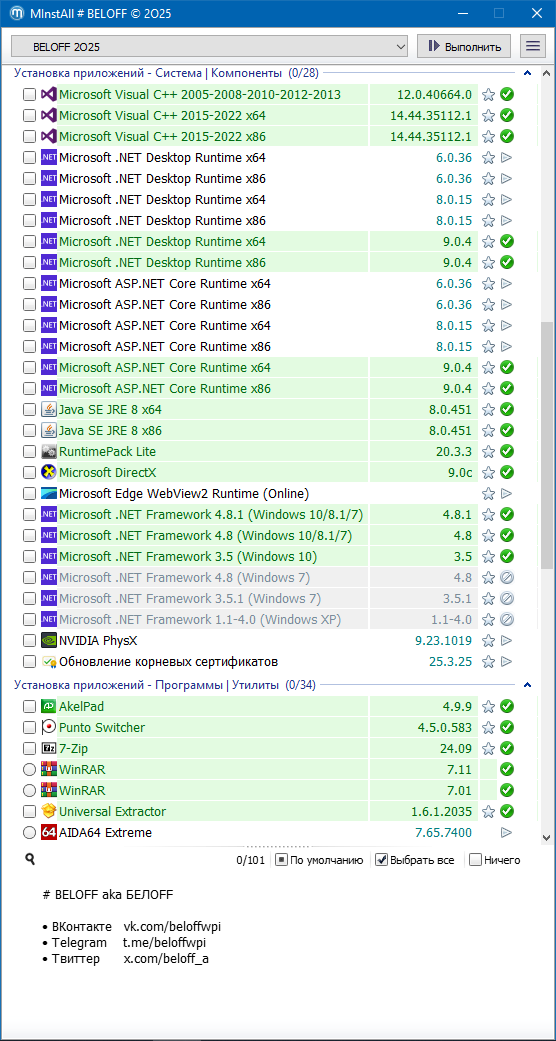Click Punto Switcher application icon
556x1041 pixels.
(48, 728)
